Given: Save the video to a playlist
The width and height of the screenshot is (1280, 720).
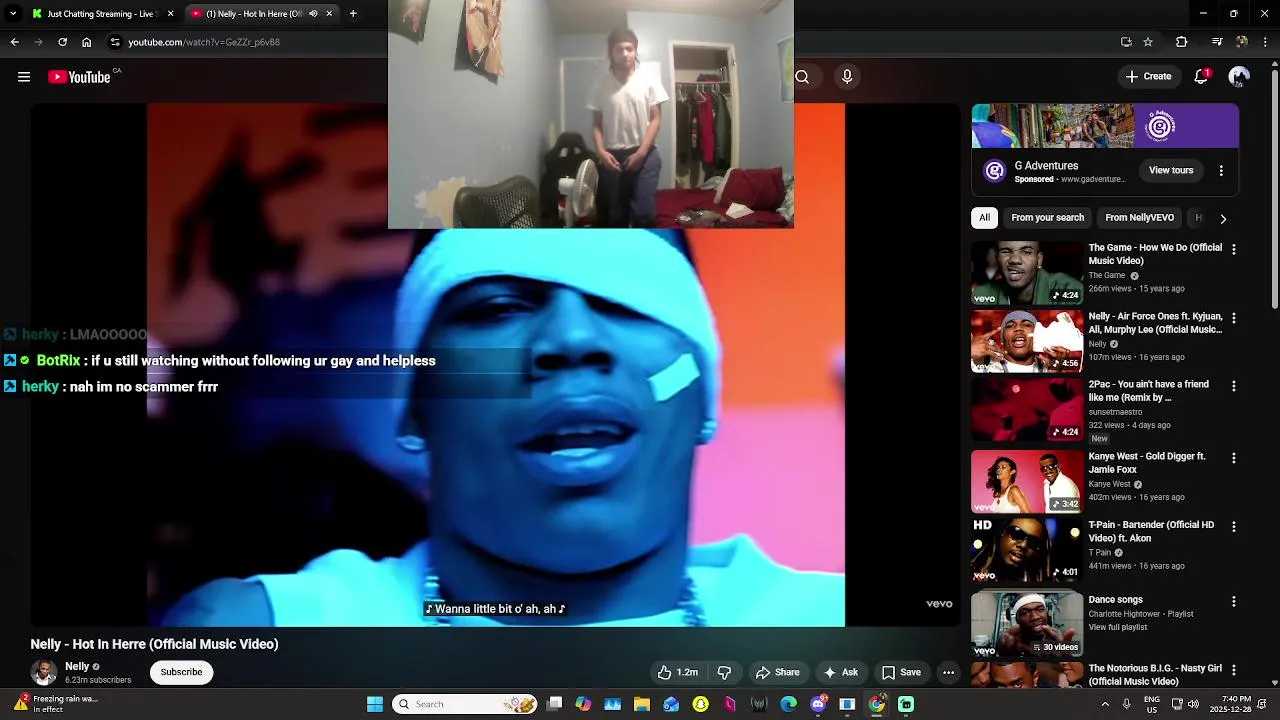Looking at the screenshot, I should (900, 672).
